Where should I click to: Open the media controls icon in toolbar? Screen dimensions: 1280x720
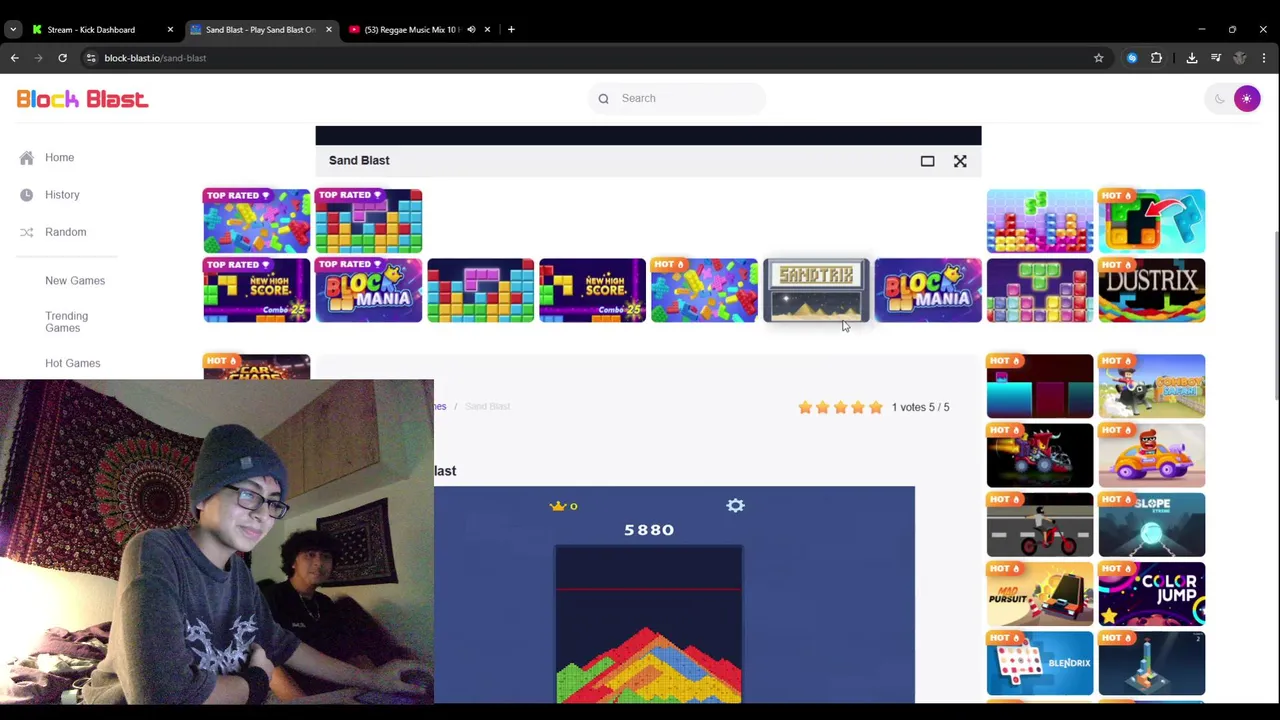tap(1216, 58)
